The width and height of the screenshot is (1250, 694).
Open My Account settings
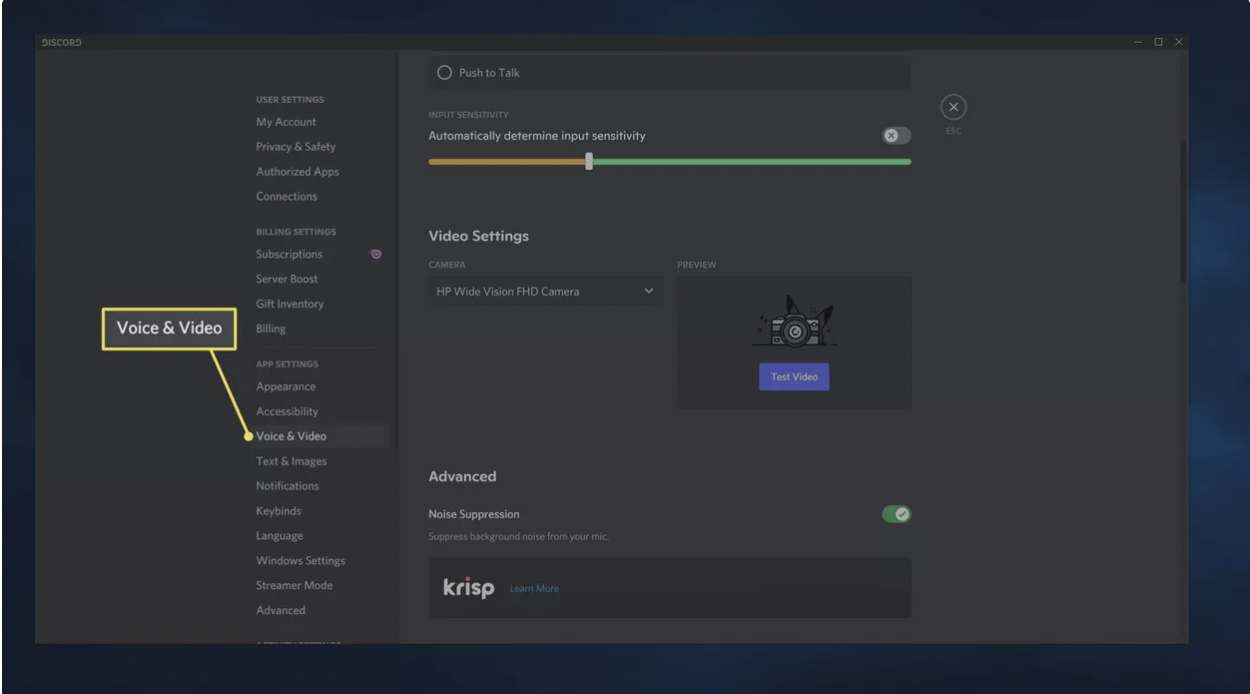tap(286, 122)
